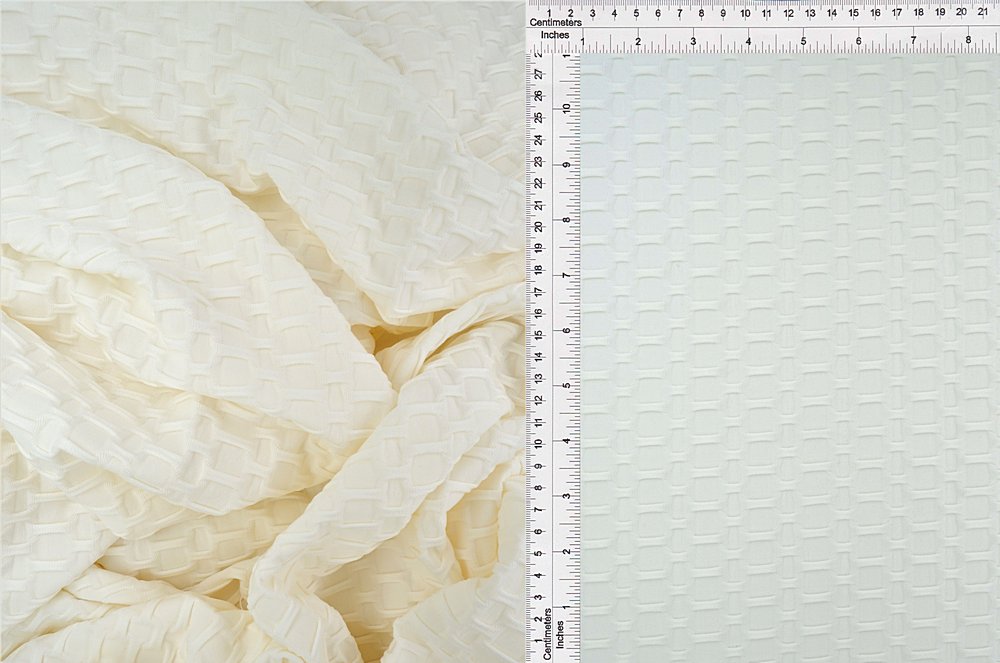The height and width of the screenshot is (663, 1000).
Task: Click the Inches label on the horizontal ruler
Action: [x=555, y=35]
